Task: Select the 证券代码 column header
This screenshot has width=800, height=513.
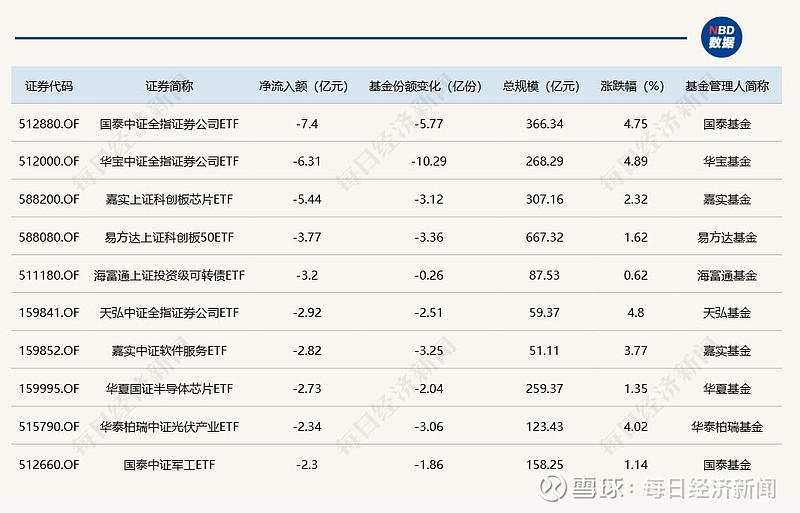Action: pyautogui.click(x=49, y=86)
